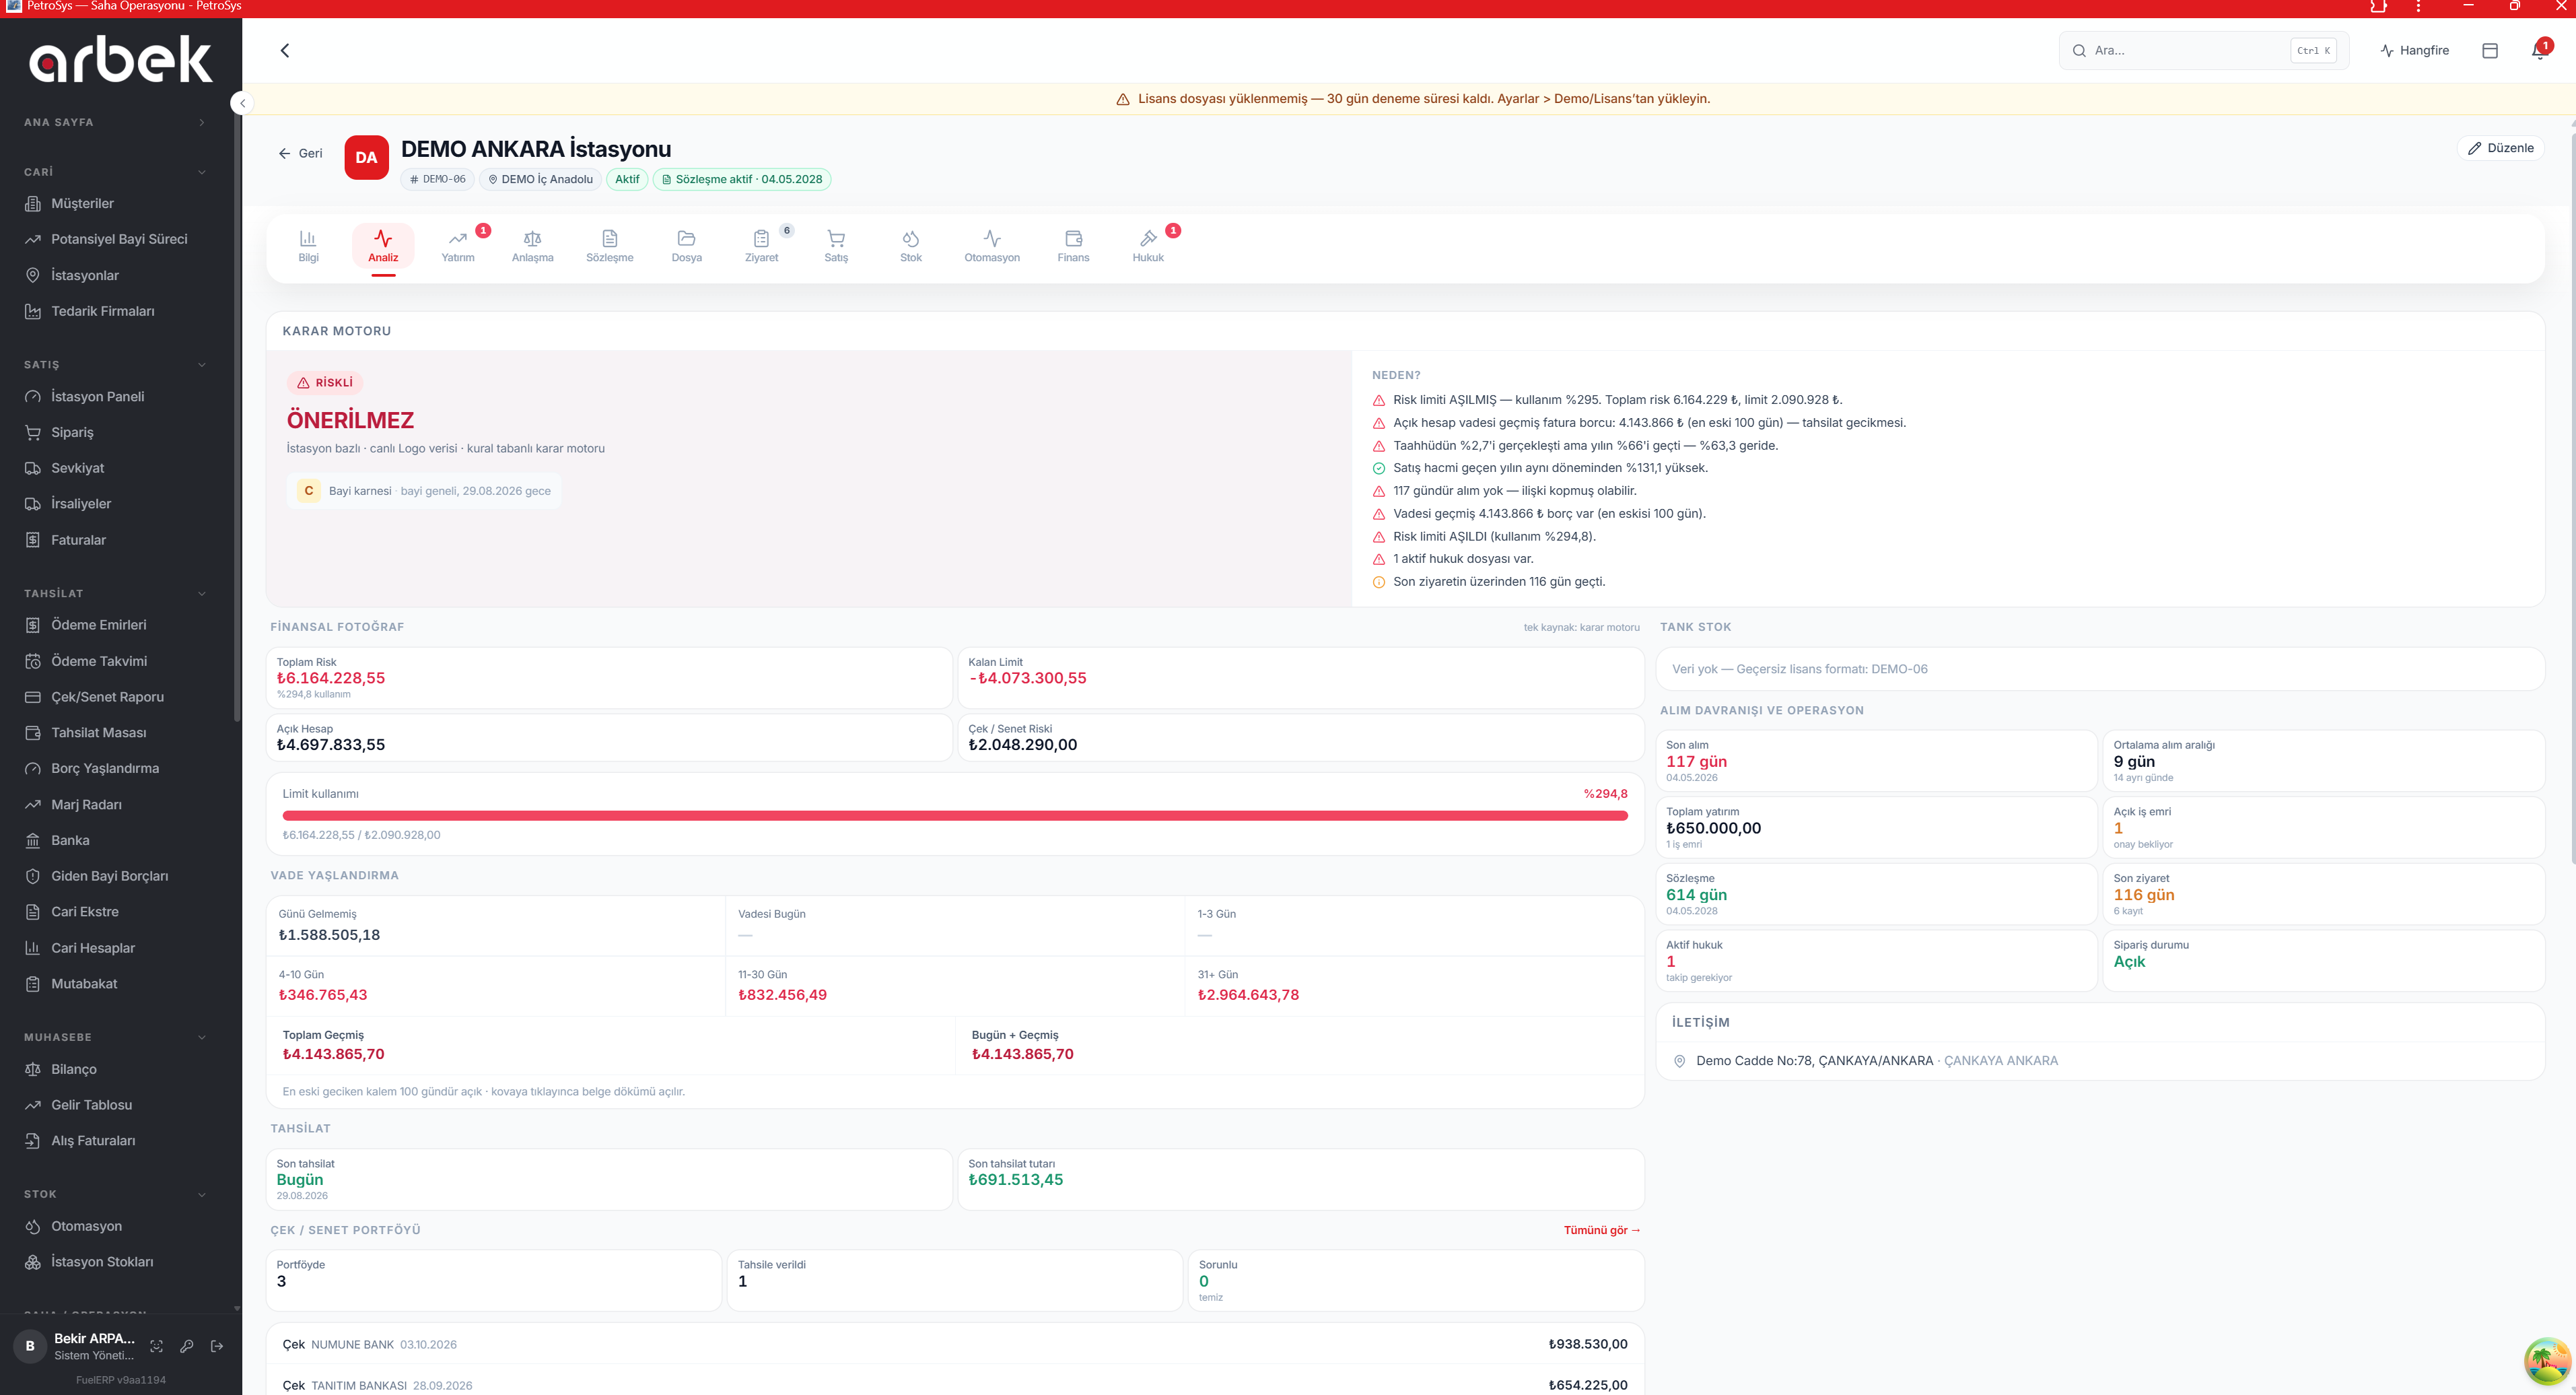The height and width of the screenshot is (1395, 2576).
Task: Switch to the Hukuk tab
Action: (x=1148, y=246)
